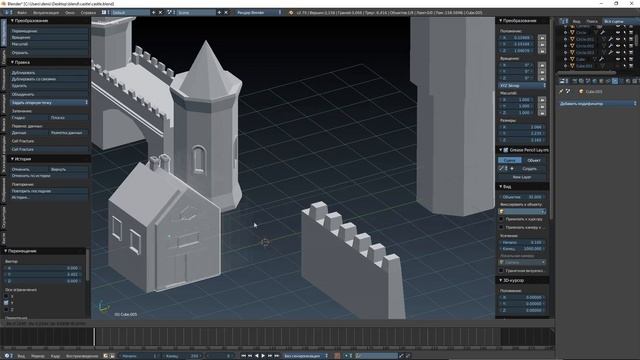
Task: Open the Файл menu
Action: point(22,13)
